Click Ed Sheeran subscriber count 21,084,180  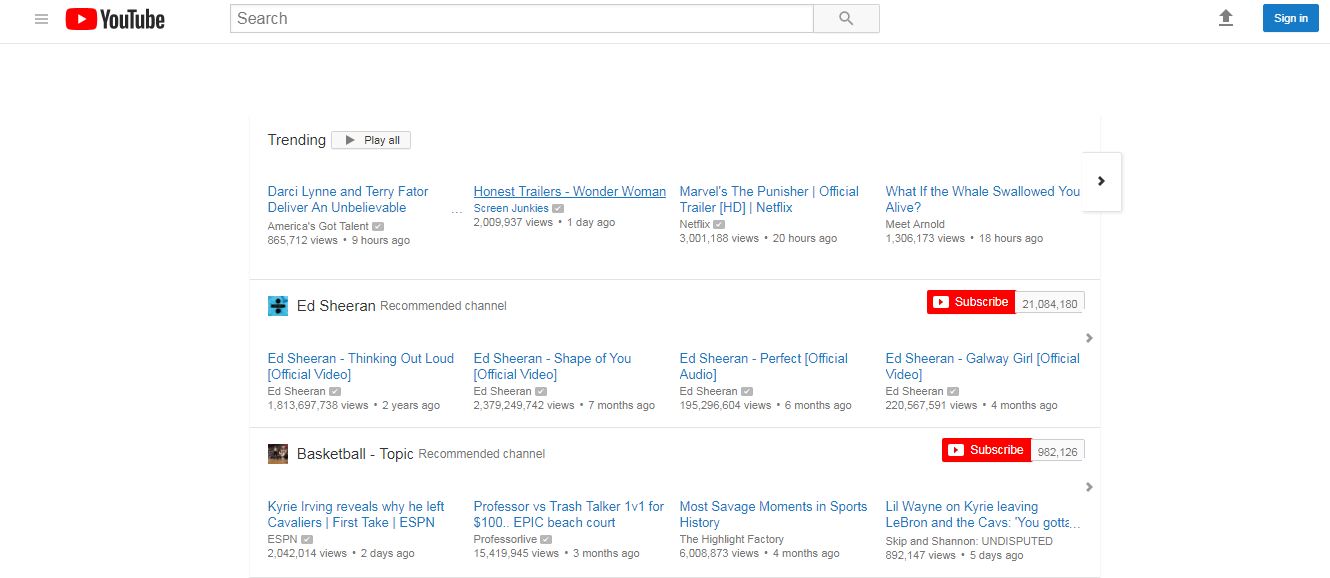pyautogui.click(x=1050, y=303)
